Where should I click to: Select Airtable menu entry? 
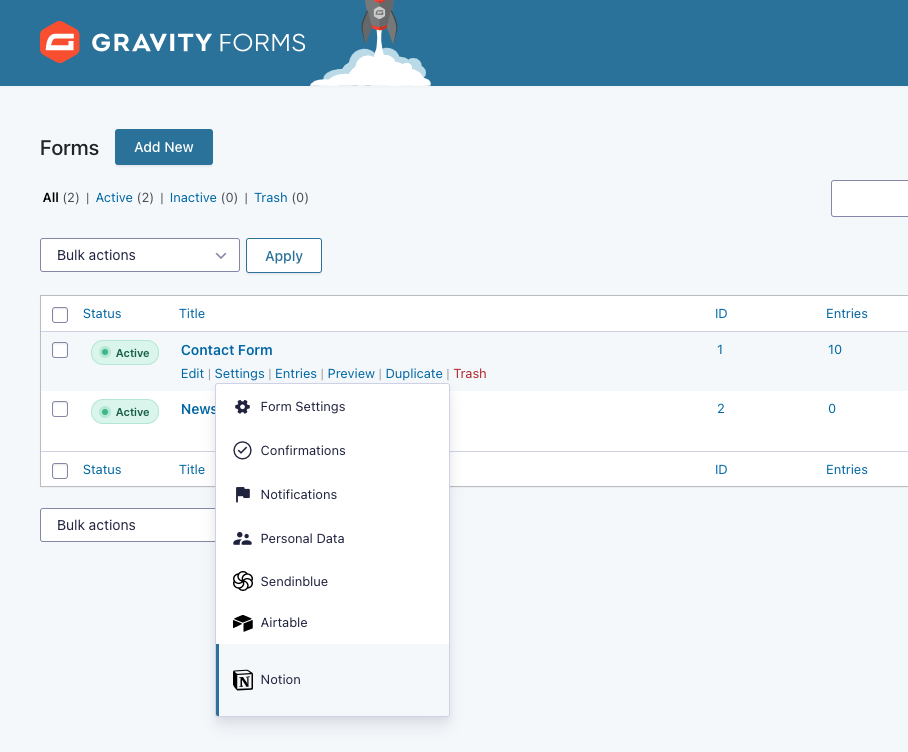[x=332, y=623]
